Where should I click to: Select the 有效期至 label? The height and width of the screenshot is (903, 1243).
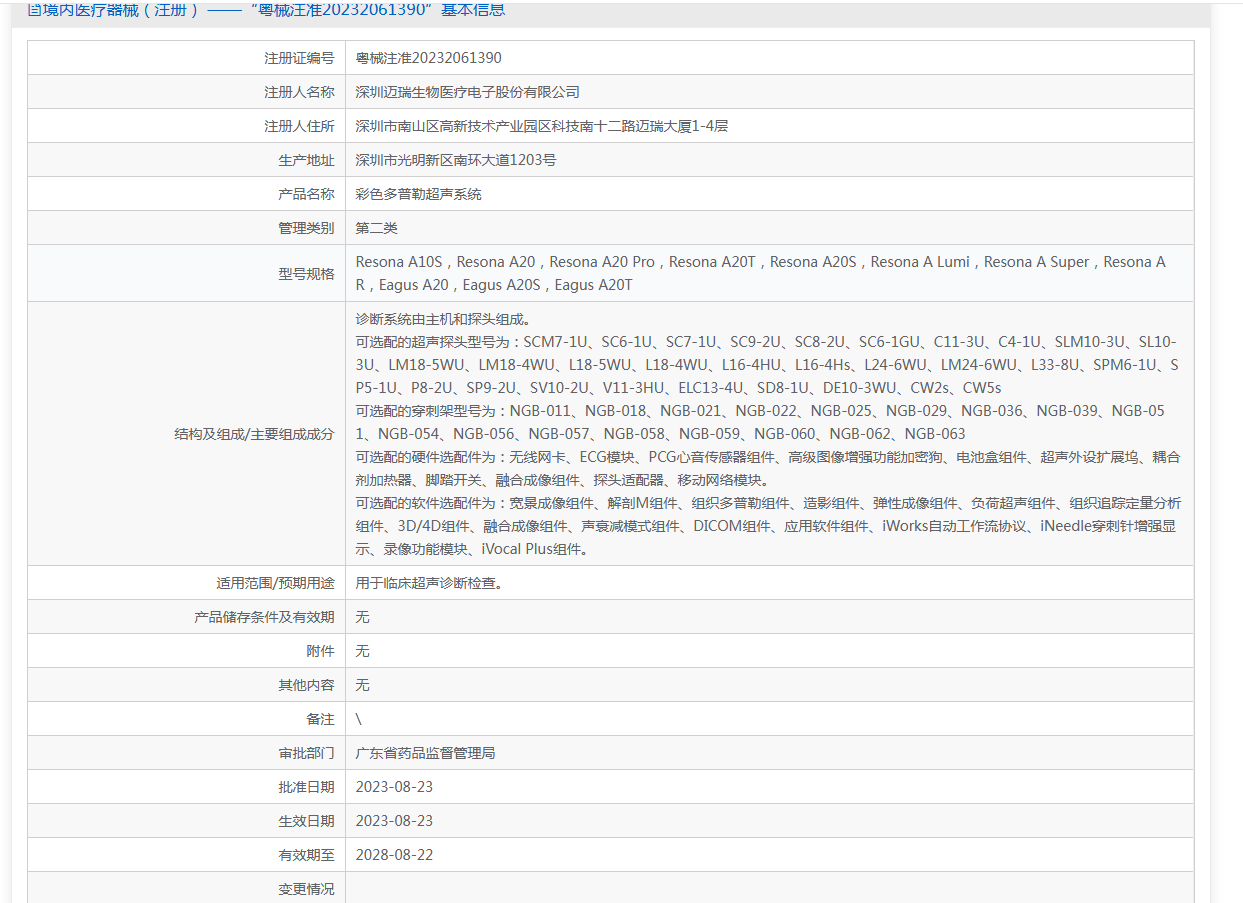306,855
